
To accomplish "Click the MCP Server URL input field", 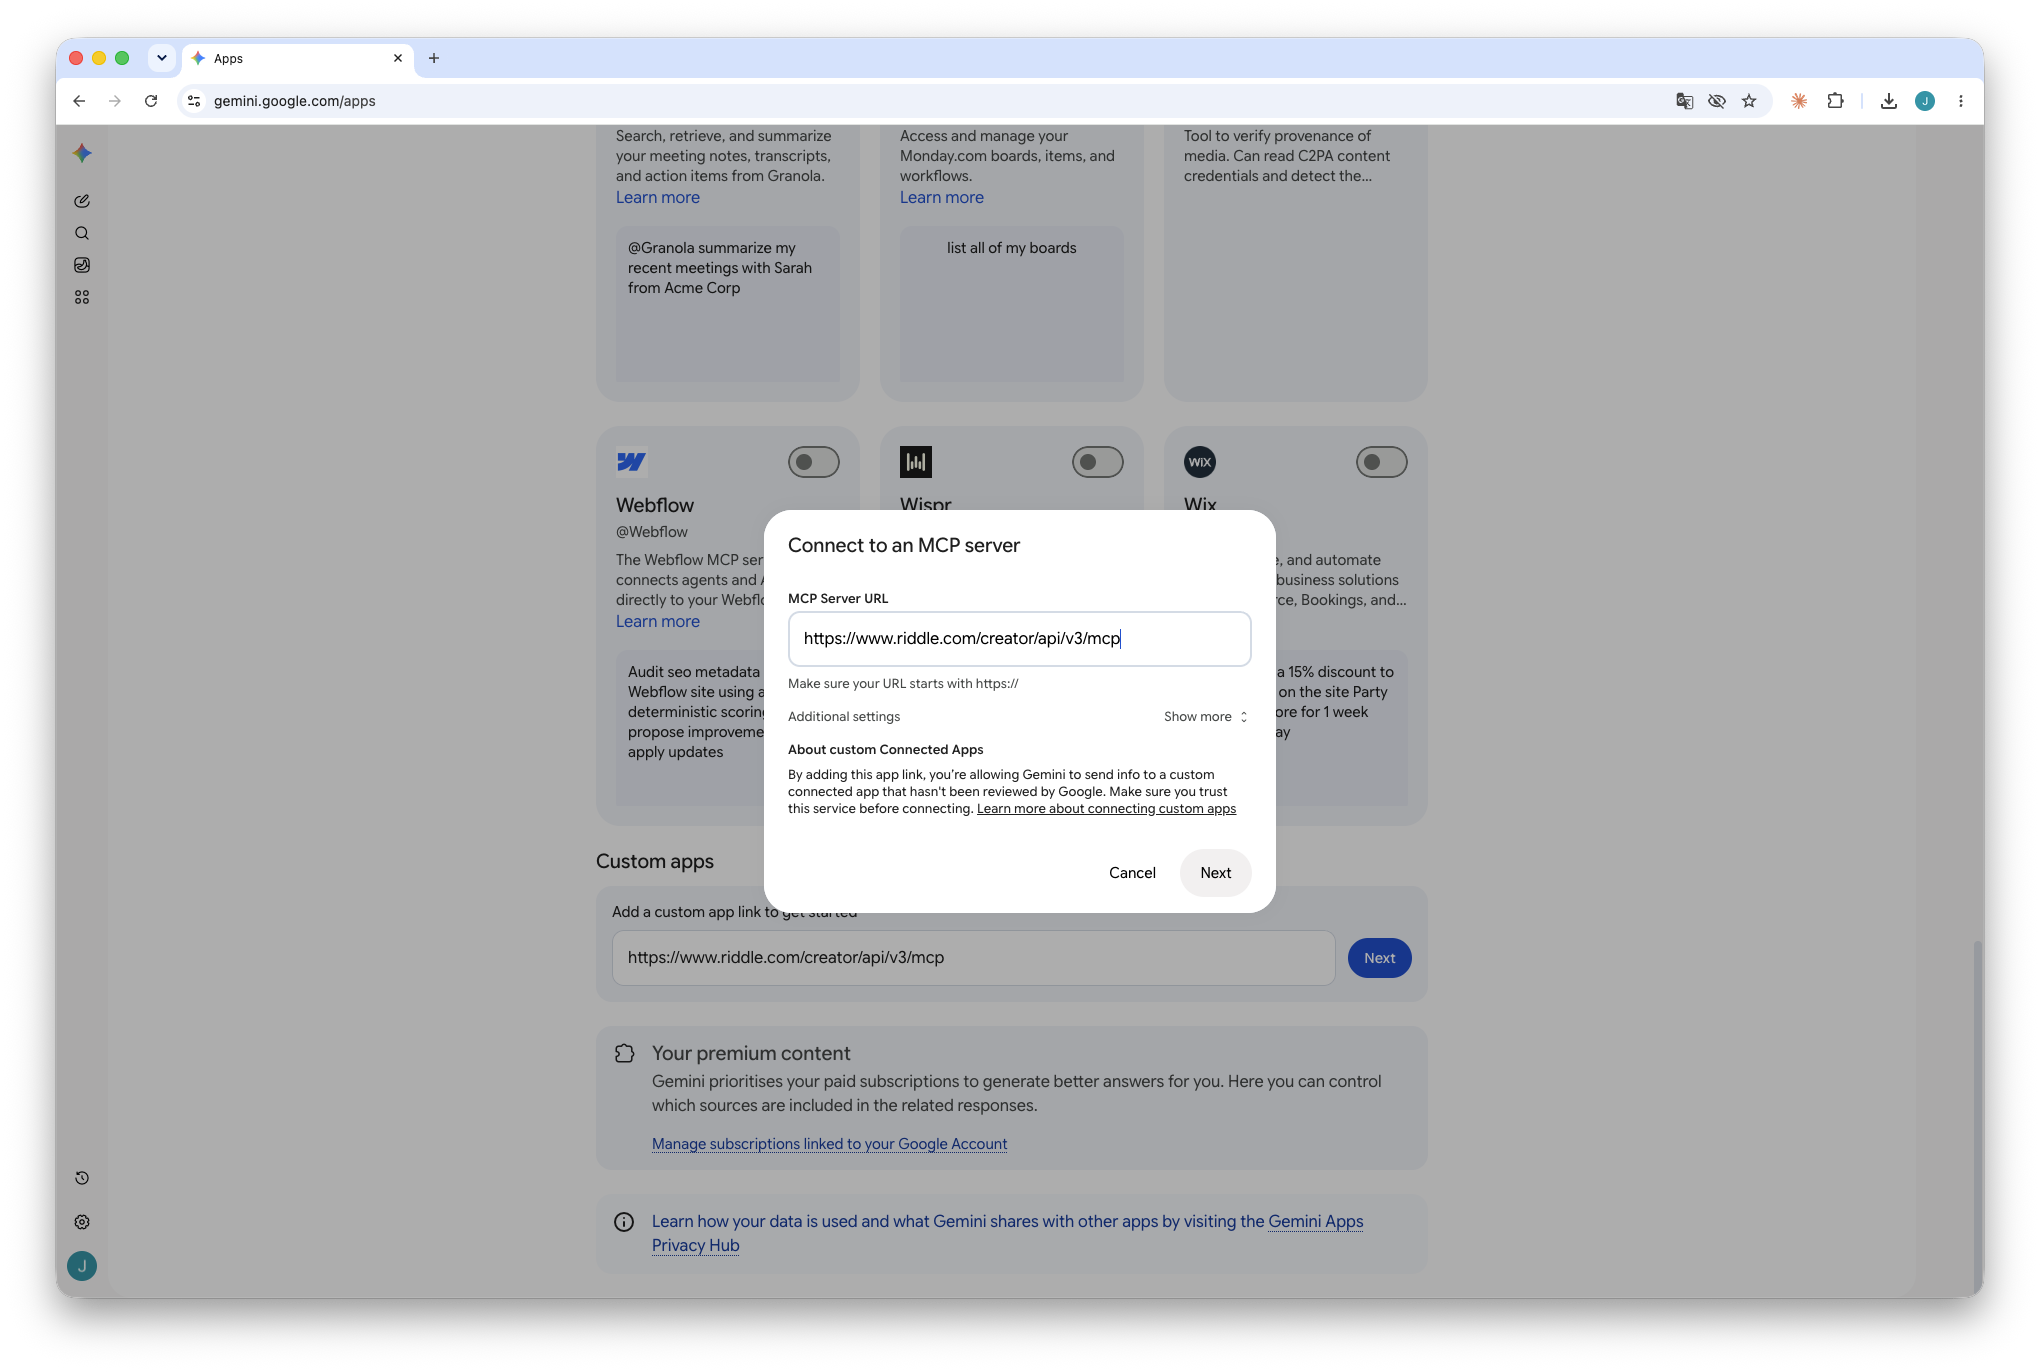I will (x=1019, y=639).
